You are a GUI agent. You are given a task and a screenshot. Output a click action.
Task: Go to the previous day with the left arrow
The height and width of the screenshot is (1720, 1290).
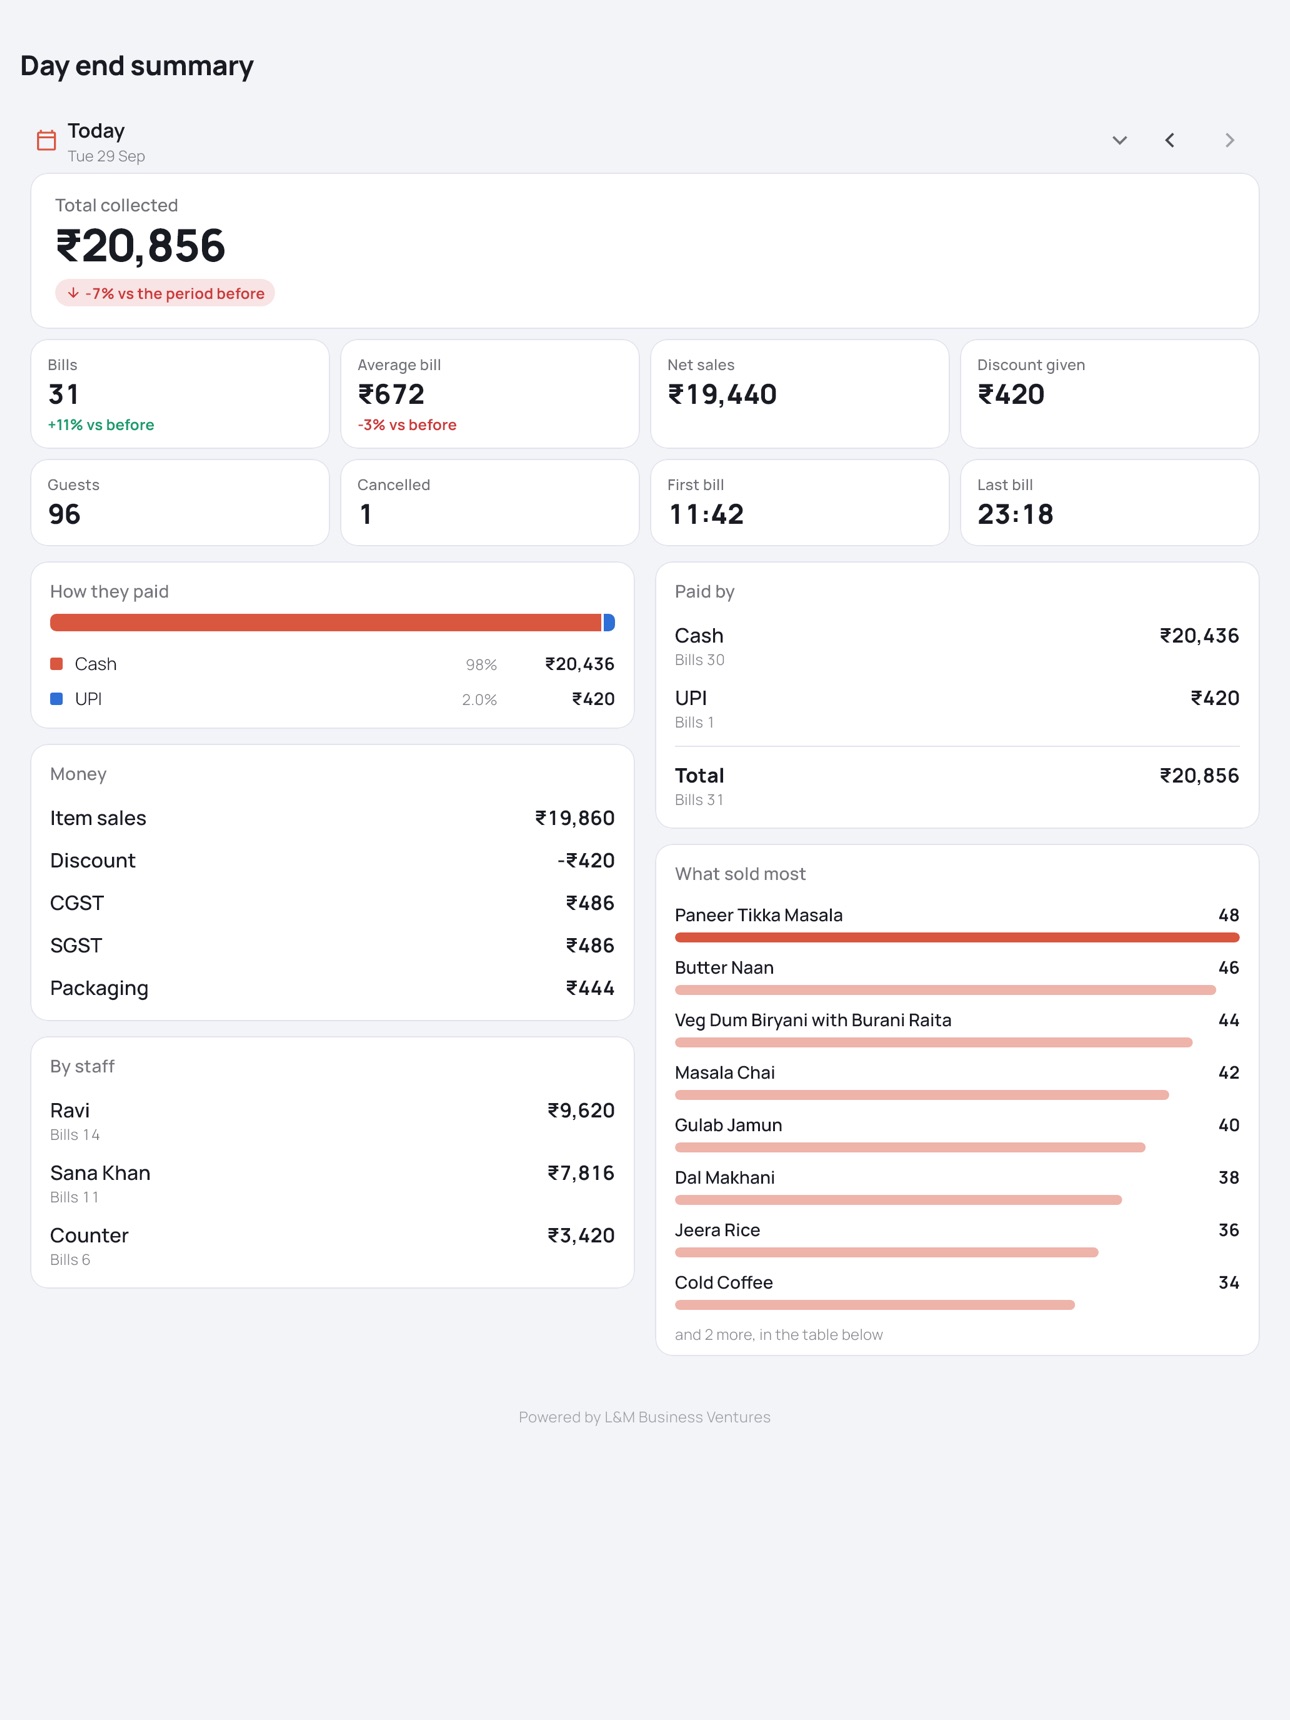point(1170,140)
